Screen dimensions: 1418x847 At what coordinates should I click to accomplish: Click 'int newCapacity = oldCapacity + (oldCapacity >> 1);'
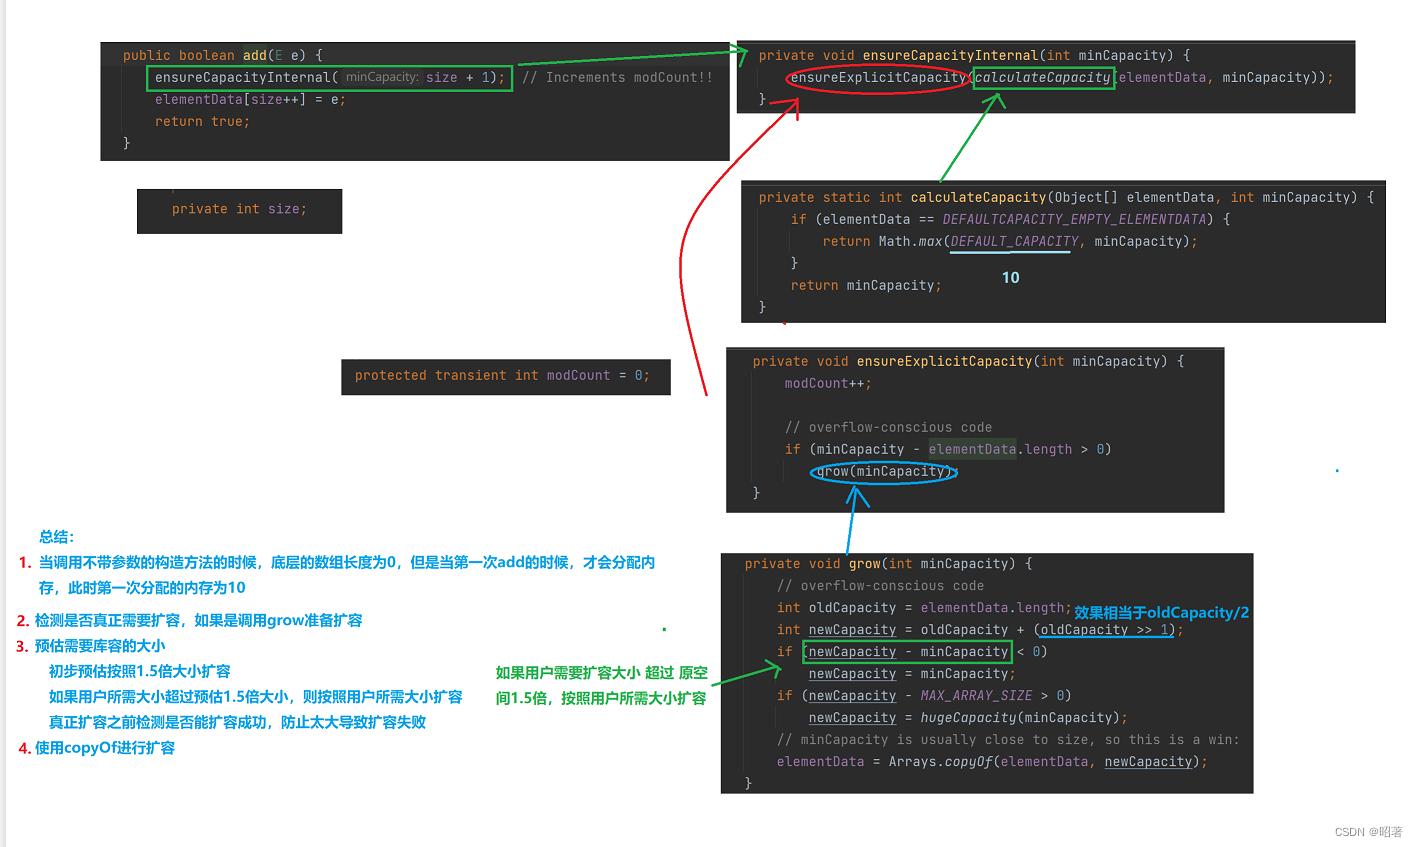click(x=980, y=629)
